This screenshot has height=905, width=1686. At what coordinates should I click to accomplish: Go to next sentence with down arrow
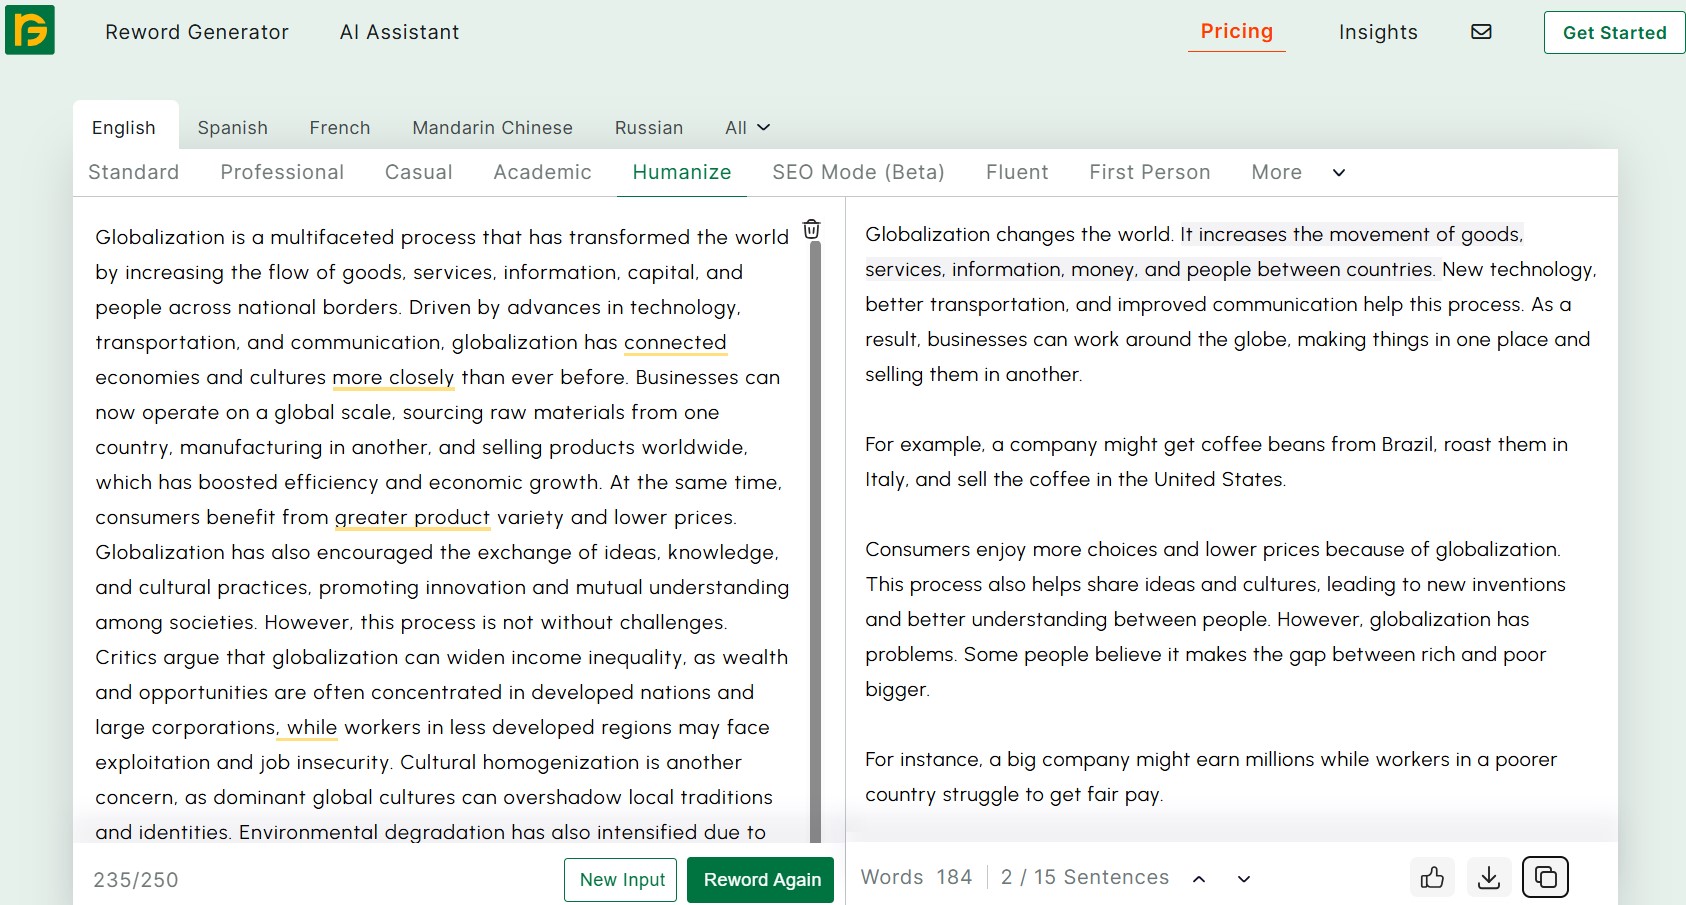1243,879
